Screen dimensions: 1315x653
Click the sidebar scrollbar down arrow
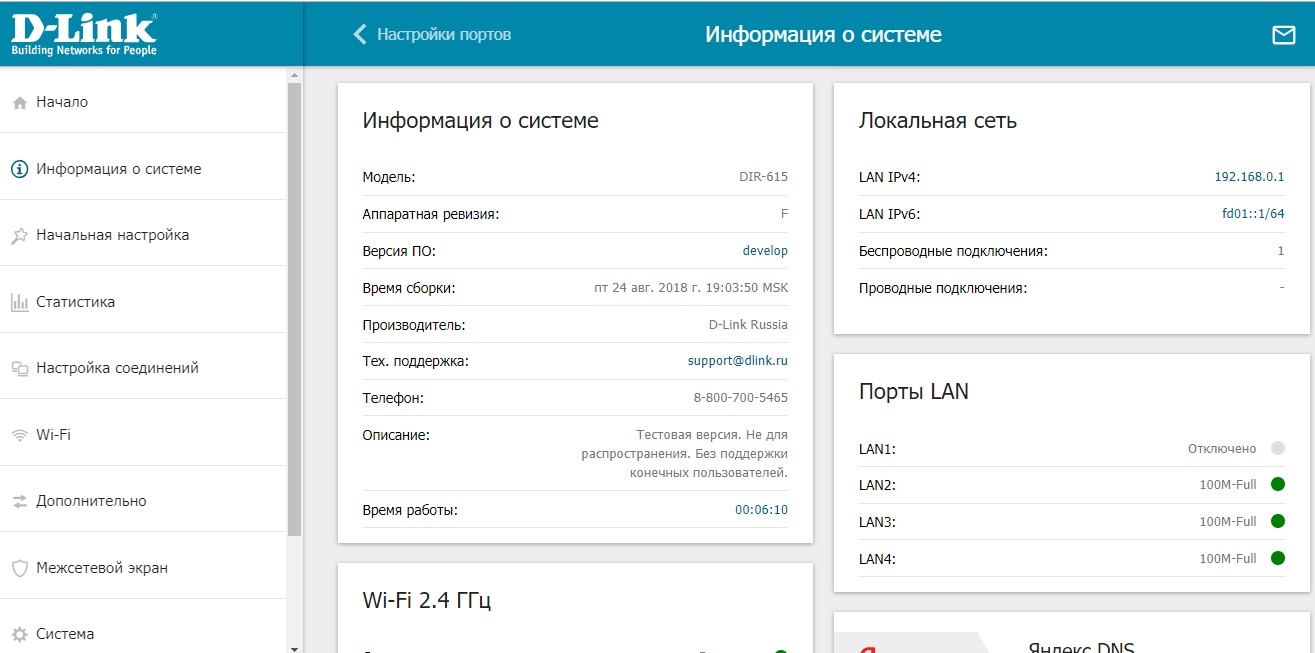[x=294, y=647]
